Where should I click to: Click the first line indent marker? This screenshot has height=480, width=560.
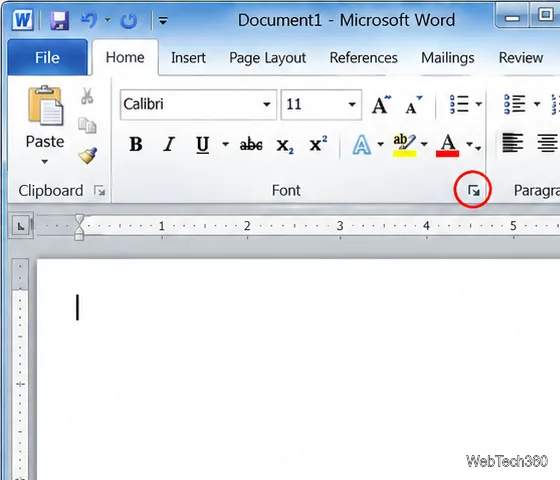pos(79,220)
